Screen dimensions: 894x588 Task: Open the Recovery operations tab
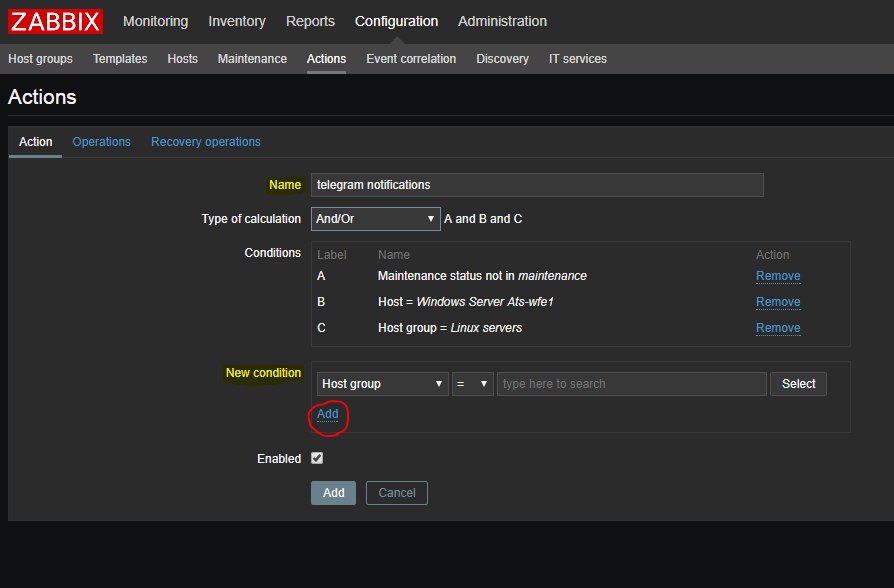205,142
